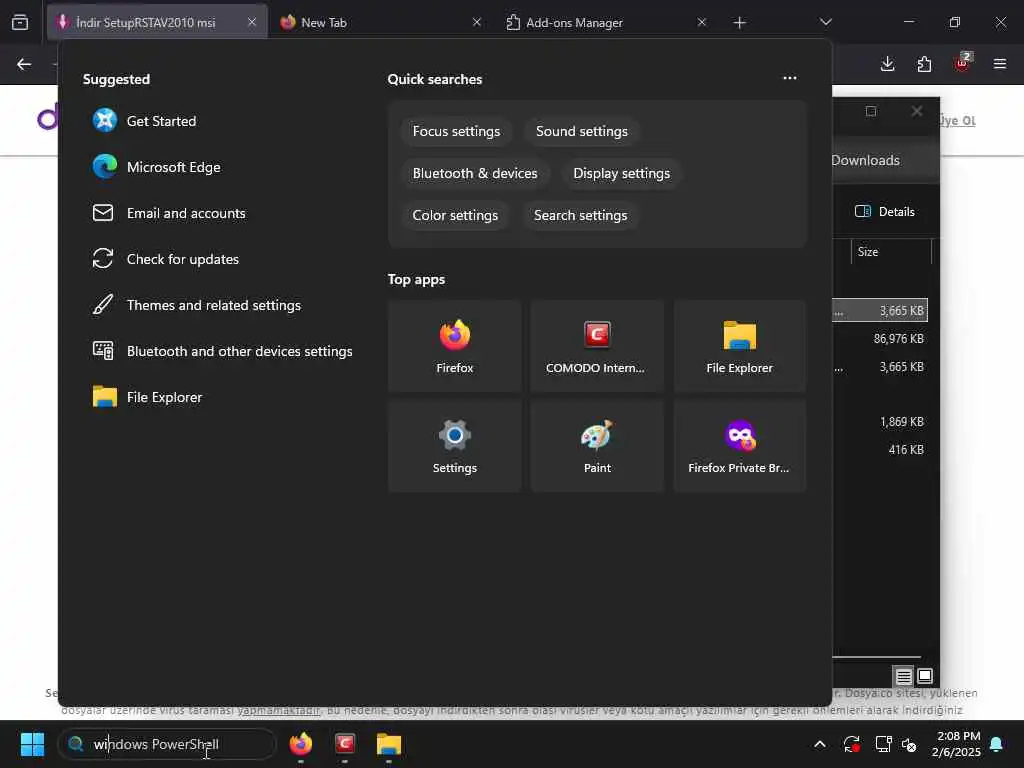Close the Add-ons Manager tab
This screenshot has width=1024, height=768.
[701, 22]
